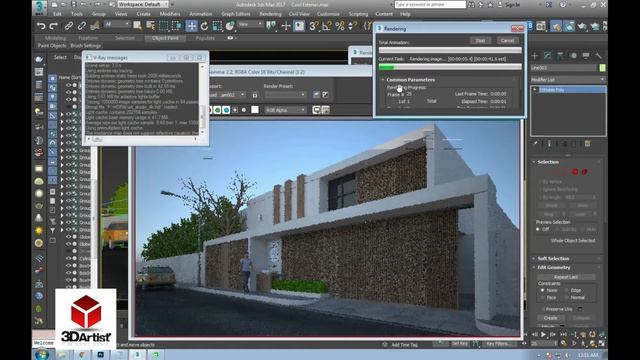This screenshot has height=360, width=640.
Task: Open the Rendering menu
Action: pos(270,14)
